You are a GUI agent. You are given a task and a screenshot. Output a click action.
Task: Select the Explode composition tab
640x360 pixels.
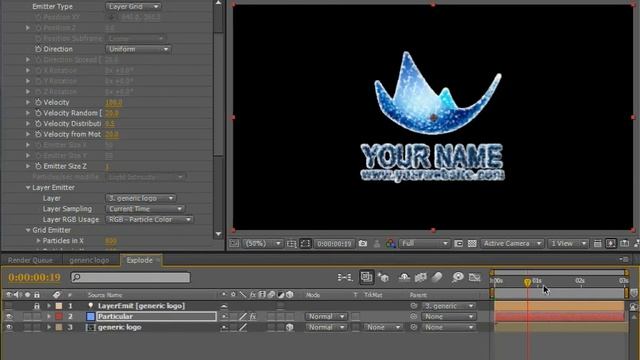pyautogui.click(x=139, y=260)
